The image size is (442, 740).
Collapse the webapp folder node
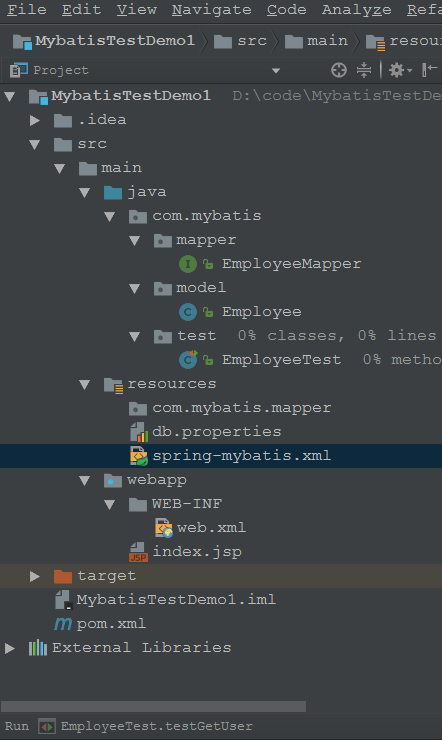tap(85, 481)
